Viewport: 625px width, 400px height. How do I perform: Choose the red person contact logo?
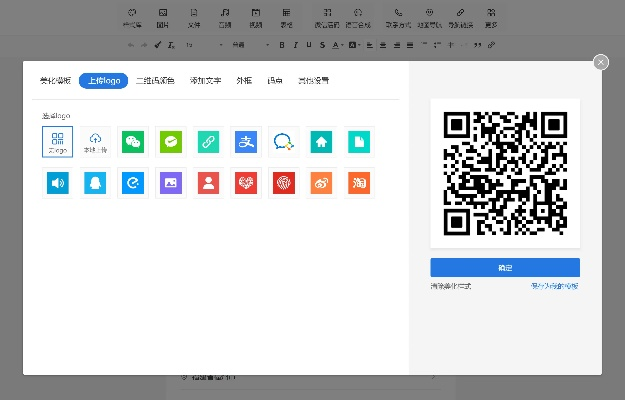(x=208, y=183)
